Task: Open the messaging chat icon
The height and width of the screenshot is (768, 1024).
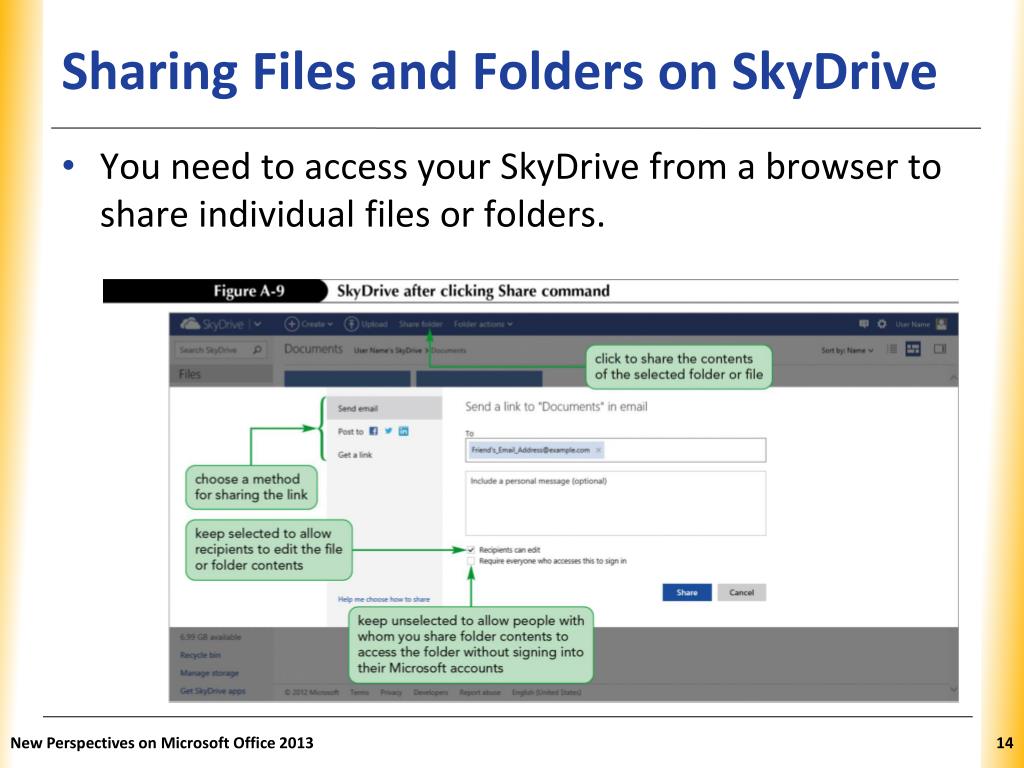Action: coord(864,324)
